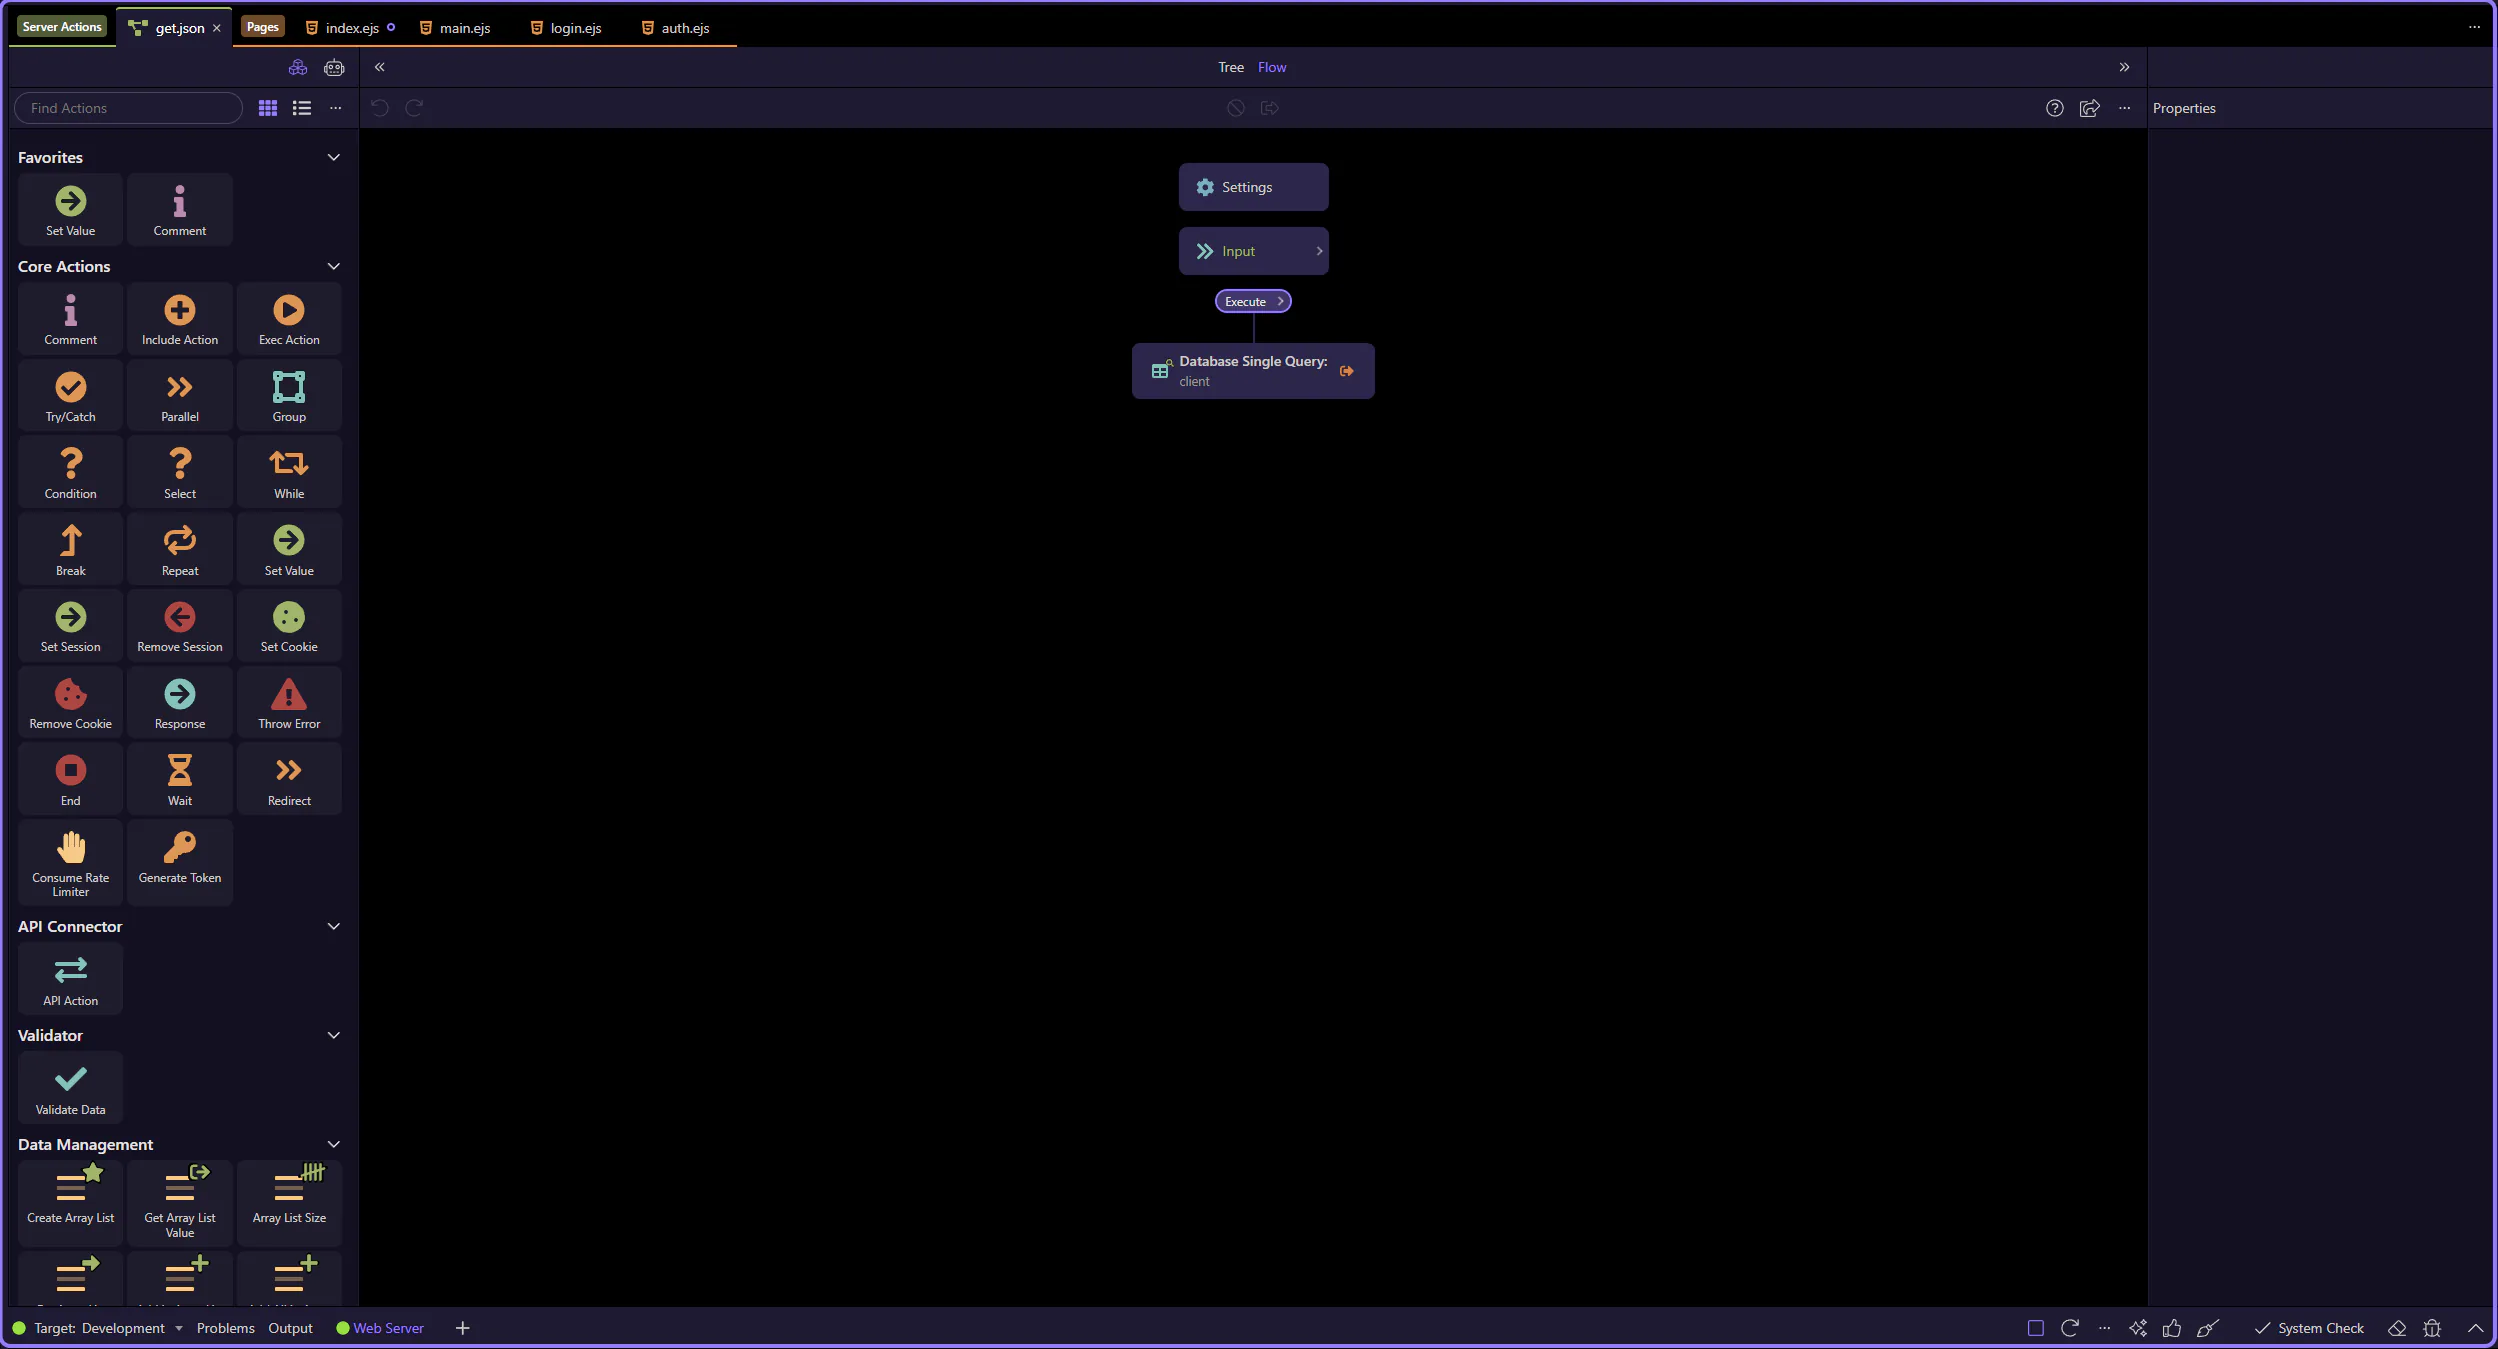2498x1349 pixels.
Task: Switch actions panel to grid view
Action: click(x=267, y=108)
